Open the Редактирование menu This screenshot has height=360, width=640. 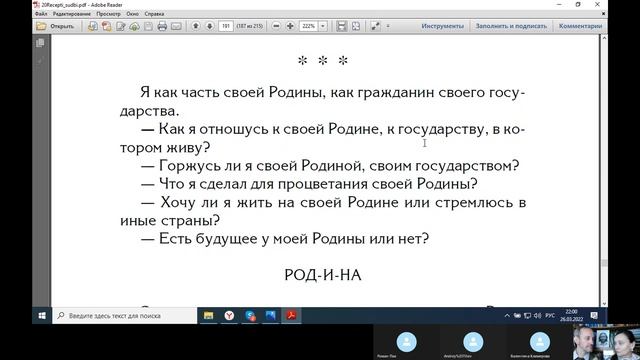(x=72, y=14)
